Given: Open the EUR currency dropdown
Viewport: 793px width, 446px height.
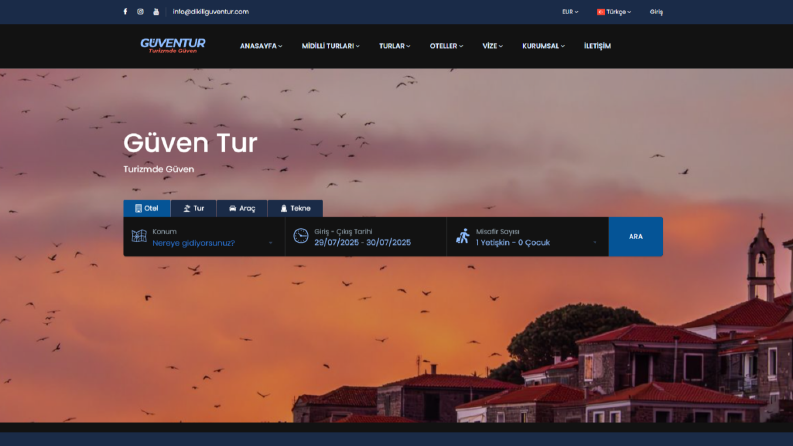Looking at the screenshot, I should [570, 12].
